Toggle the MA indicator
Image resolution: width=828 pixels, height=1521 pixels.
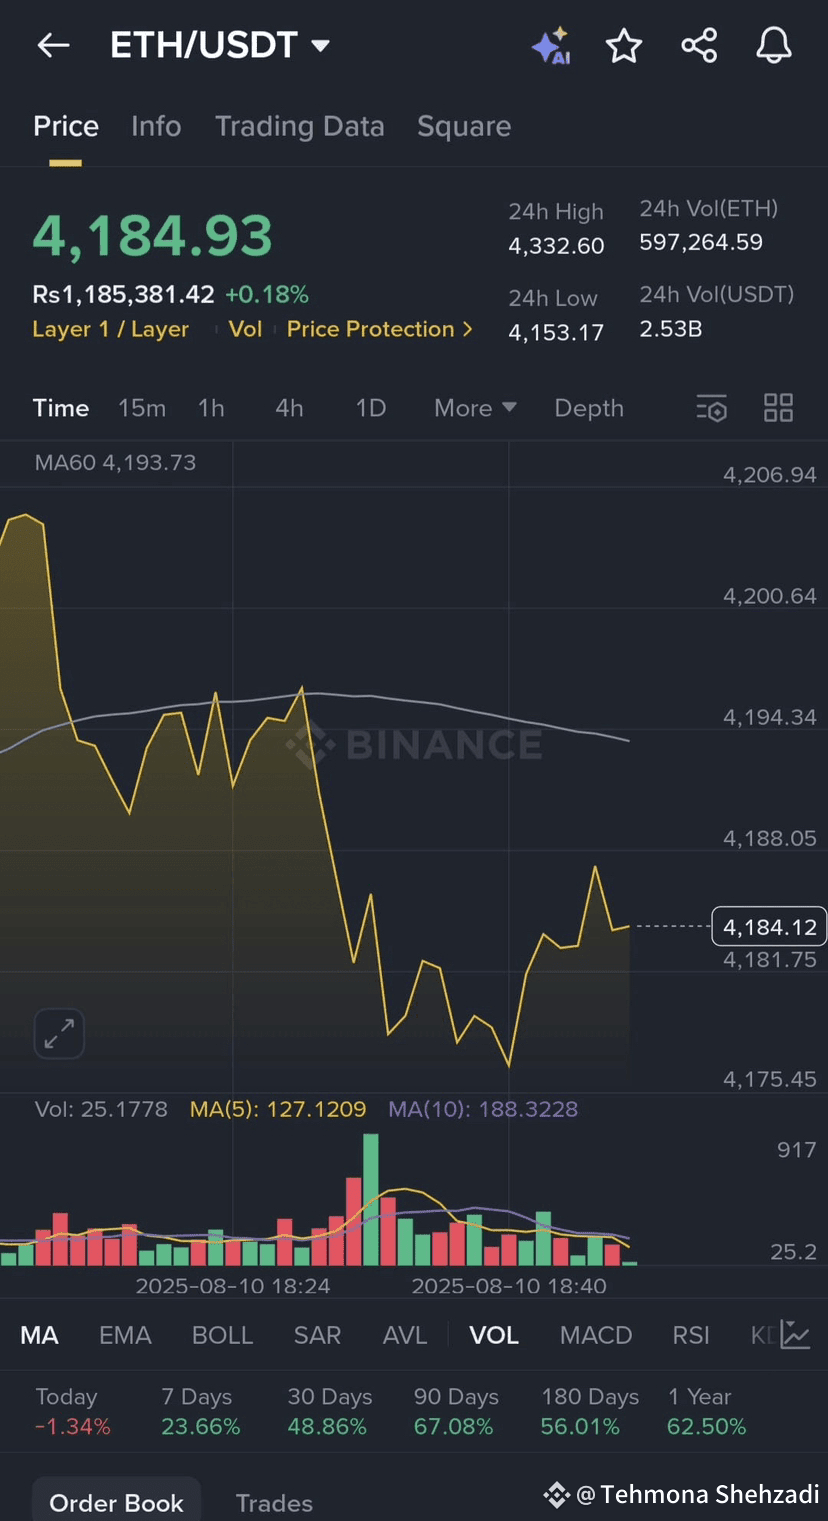pos(39,1335)
